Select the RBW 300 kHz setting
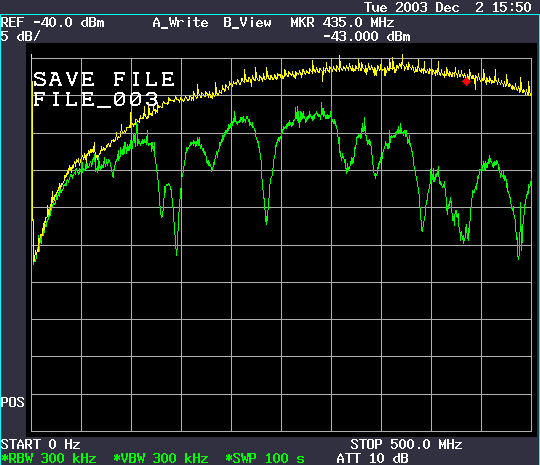 [49, 458]
